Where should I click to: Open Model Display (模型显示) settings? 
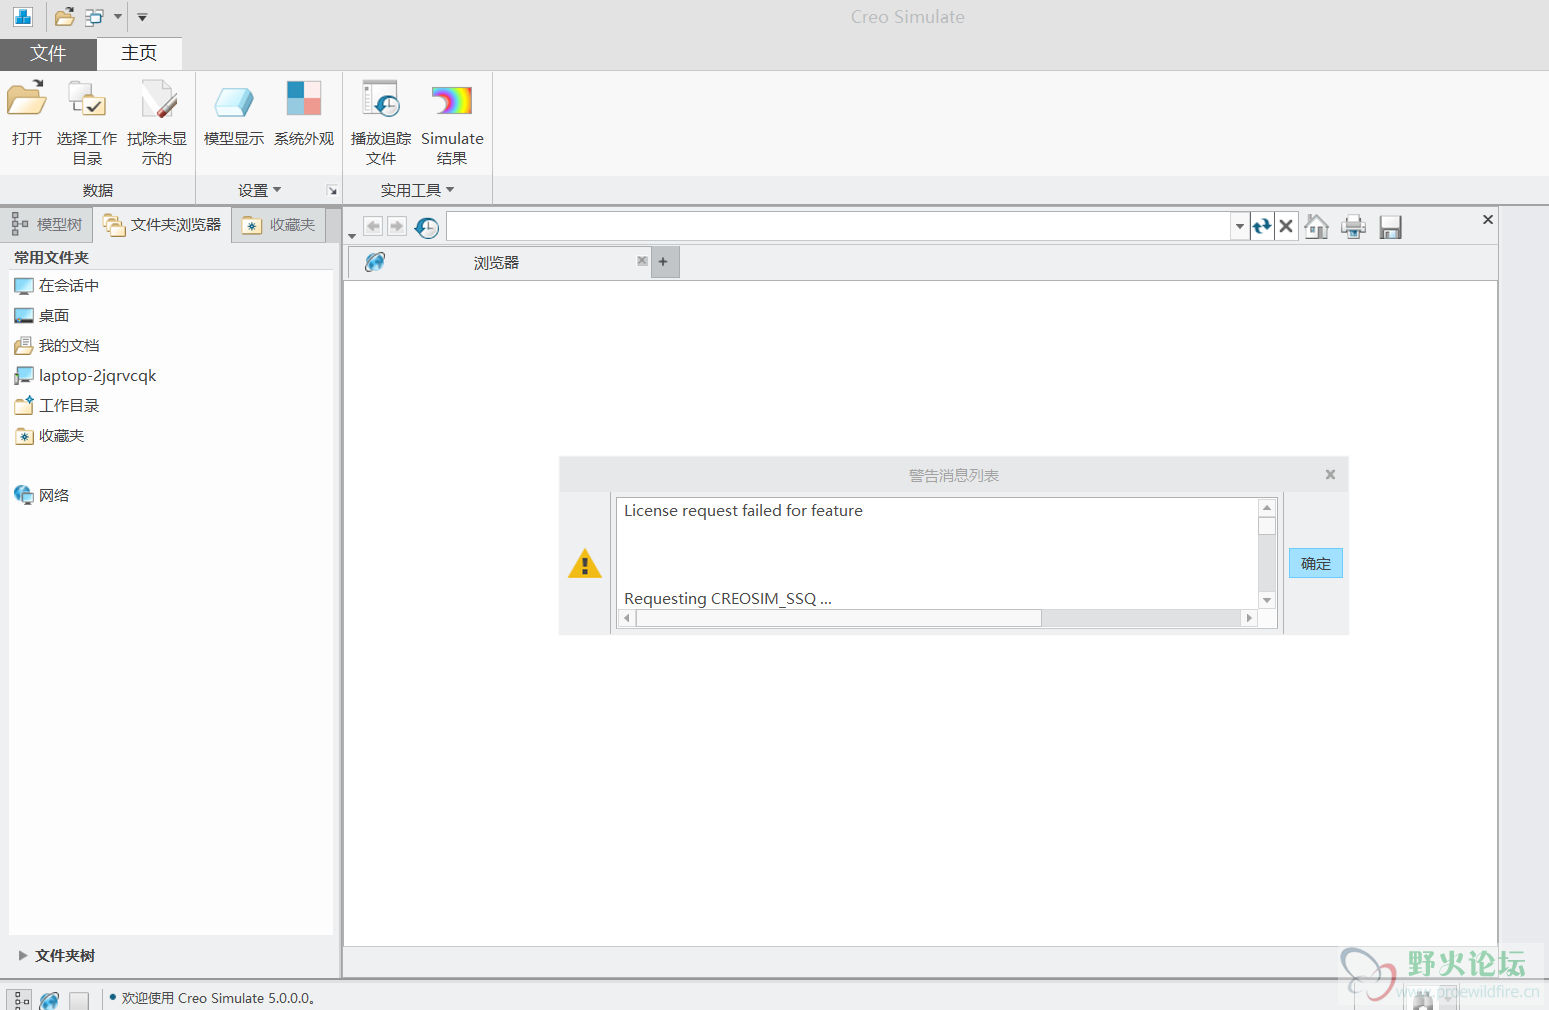[x=234, y=113]
